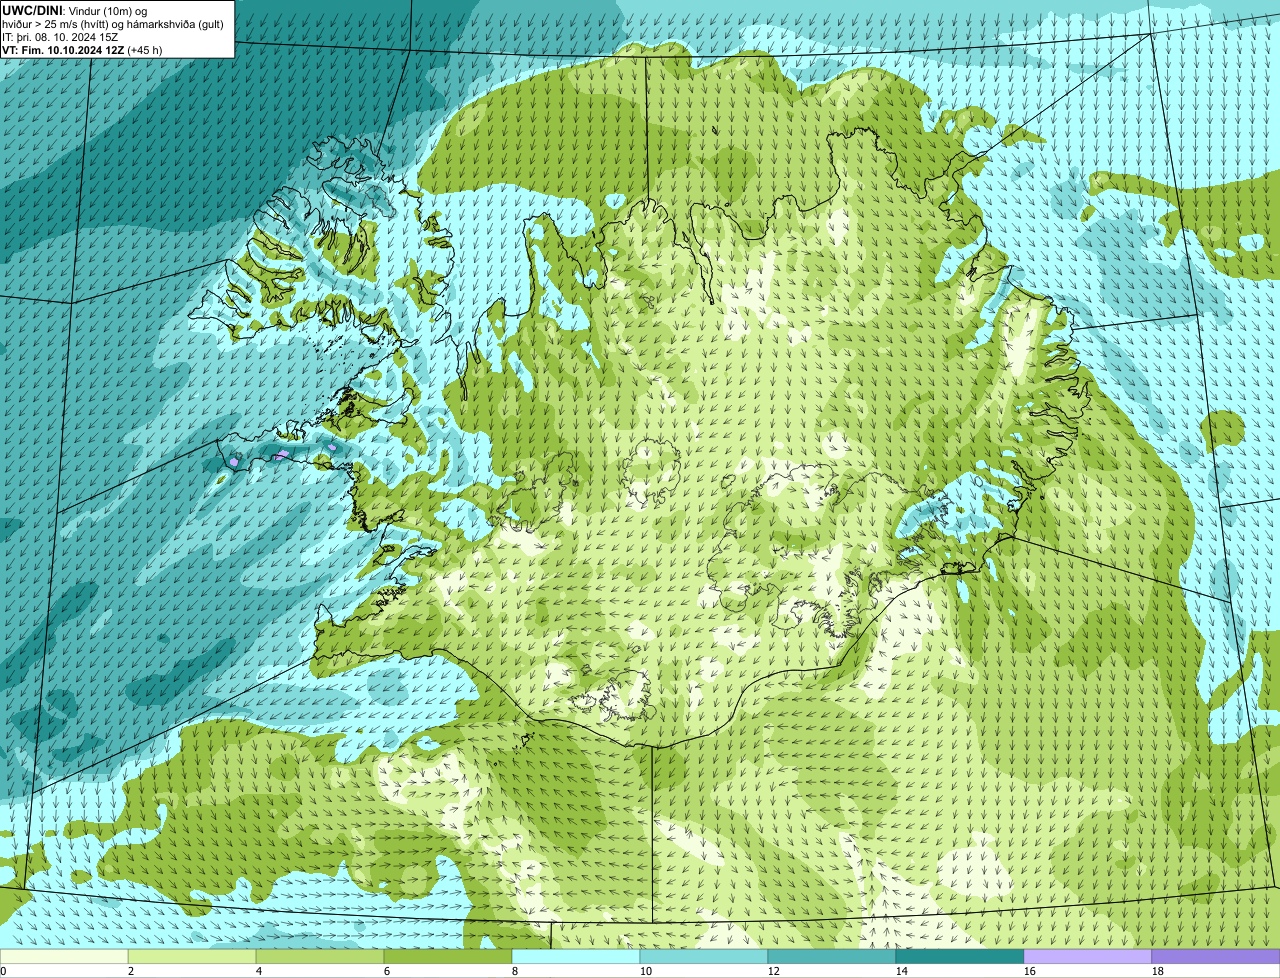
Task: Click the initial time 'IT: þri. 08. 10. 2024 15Z'
Action: tap(60, 36)
